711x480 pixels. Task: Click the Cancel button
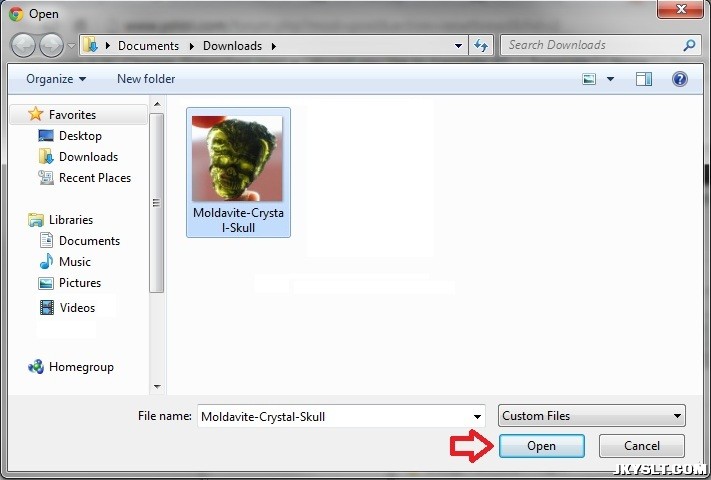point(642,446)
